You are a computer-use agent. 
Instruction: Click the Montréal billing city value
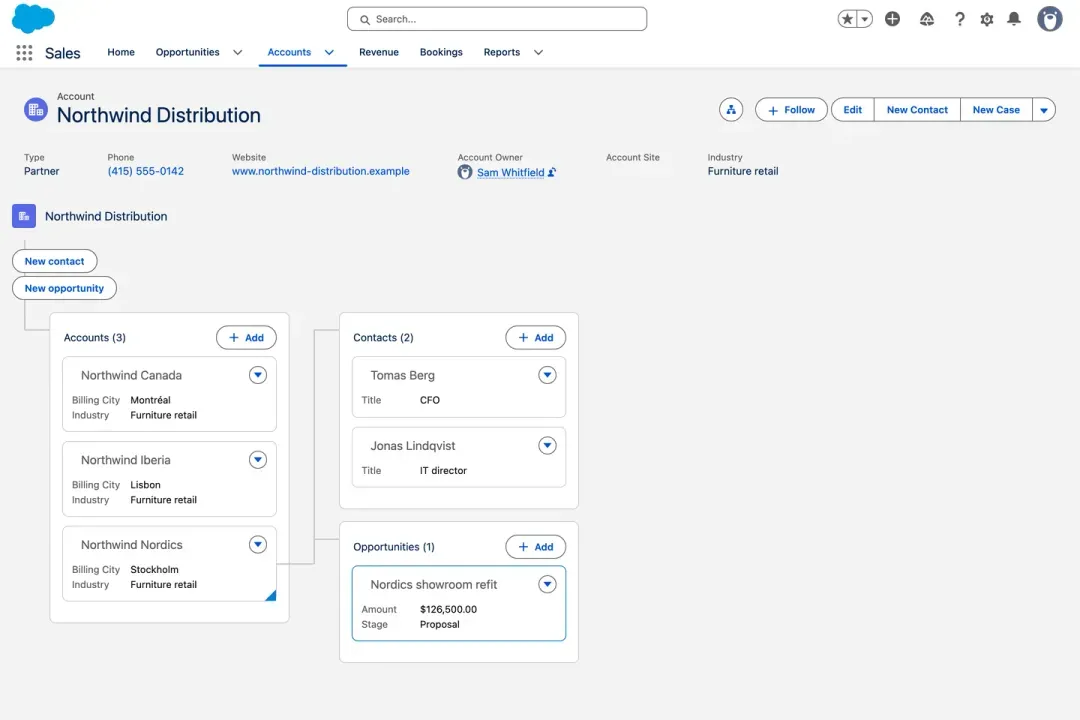click(150, 400)
